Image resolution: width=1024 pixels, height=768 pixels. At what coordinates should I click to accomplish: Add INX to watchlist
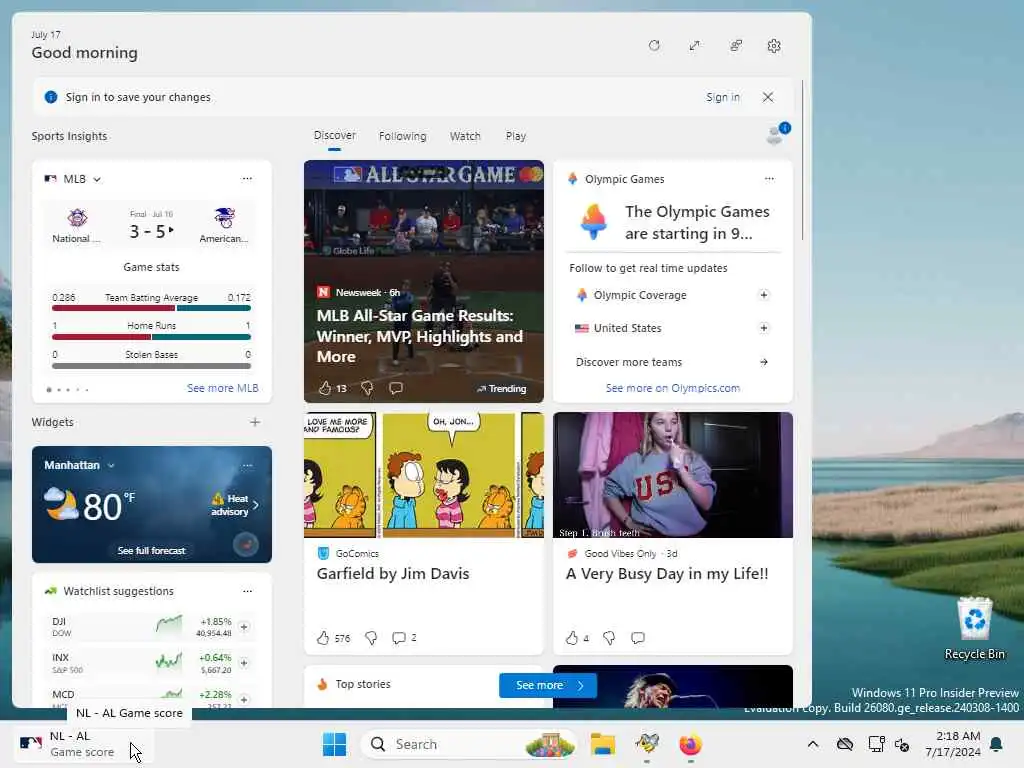coord(244,663)
